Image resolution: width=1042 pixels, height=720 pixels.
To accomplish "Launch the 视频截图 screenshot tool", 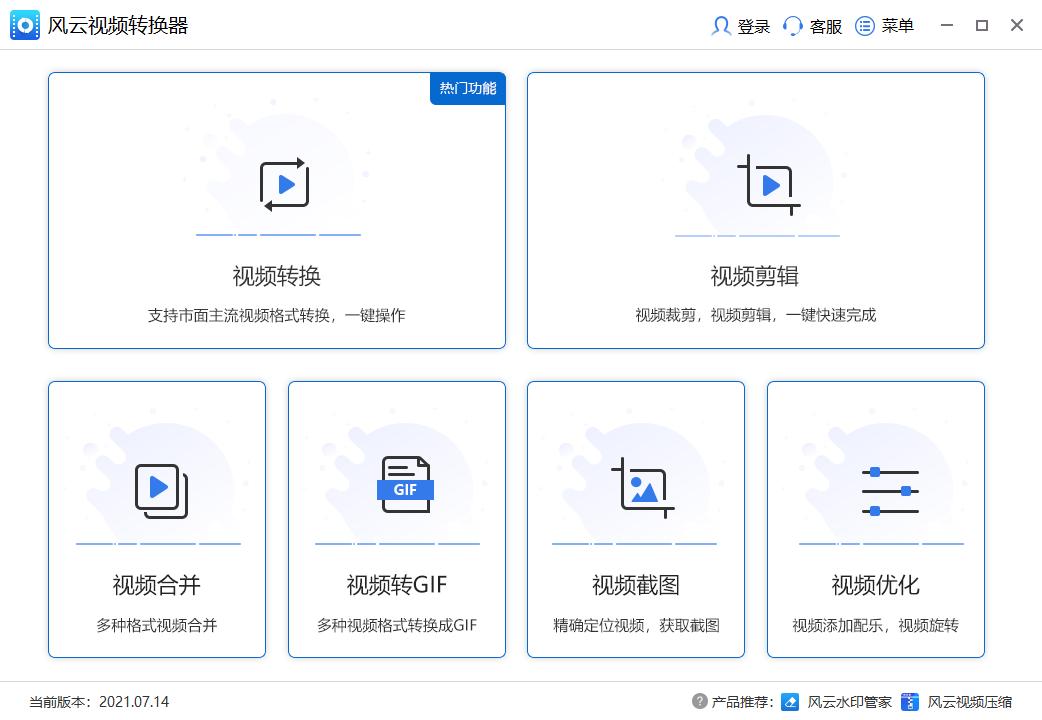I will (x=635, y=519).
